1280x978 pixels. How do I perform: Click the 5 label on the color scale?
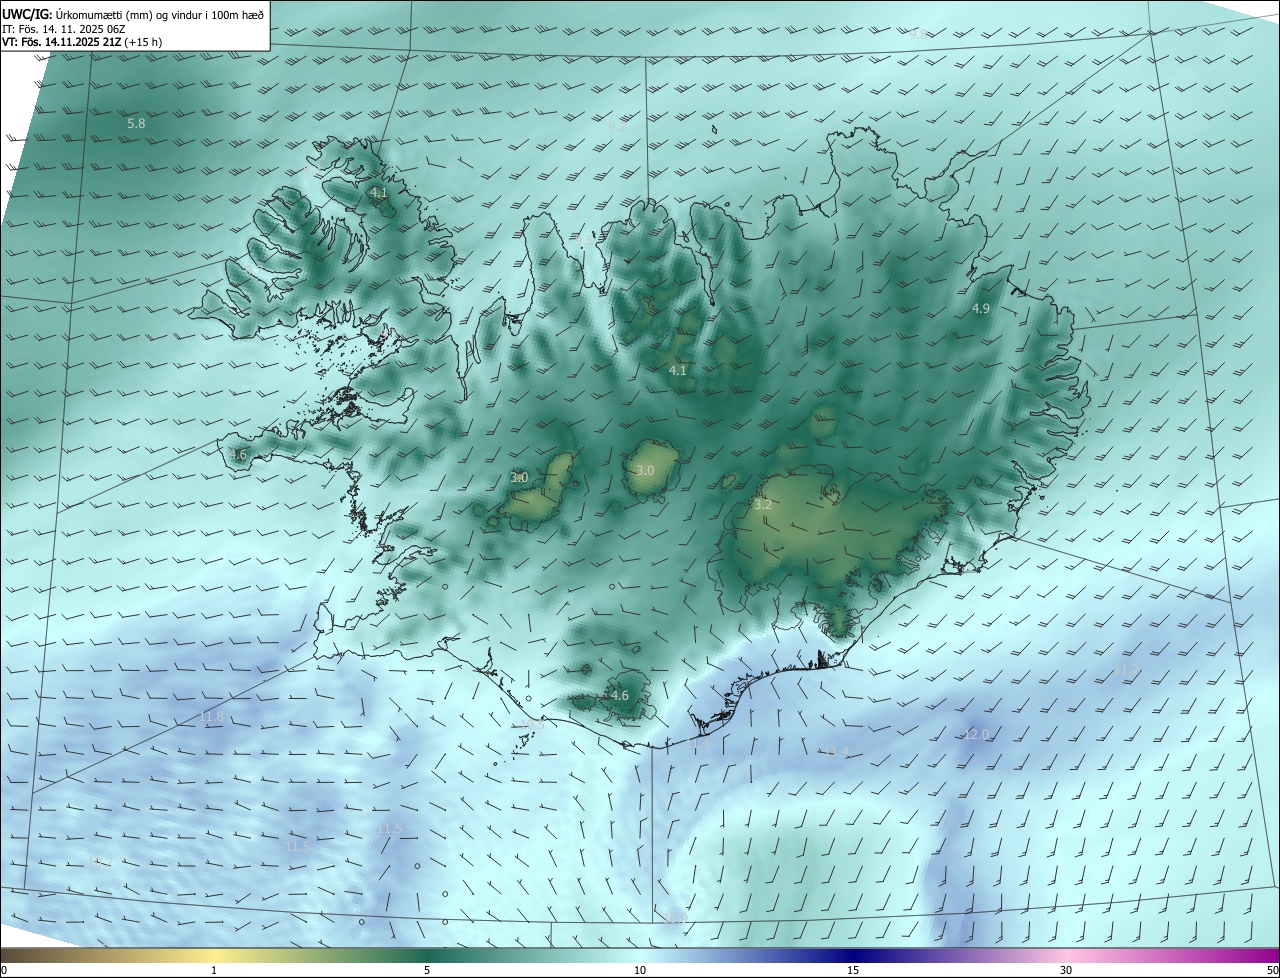pos(427,970)
